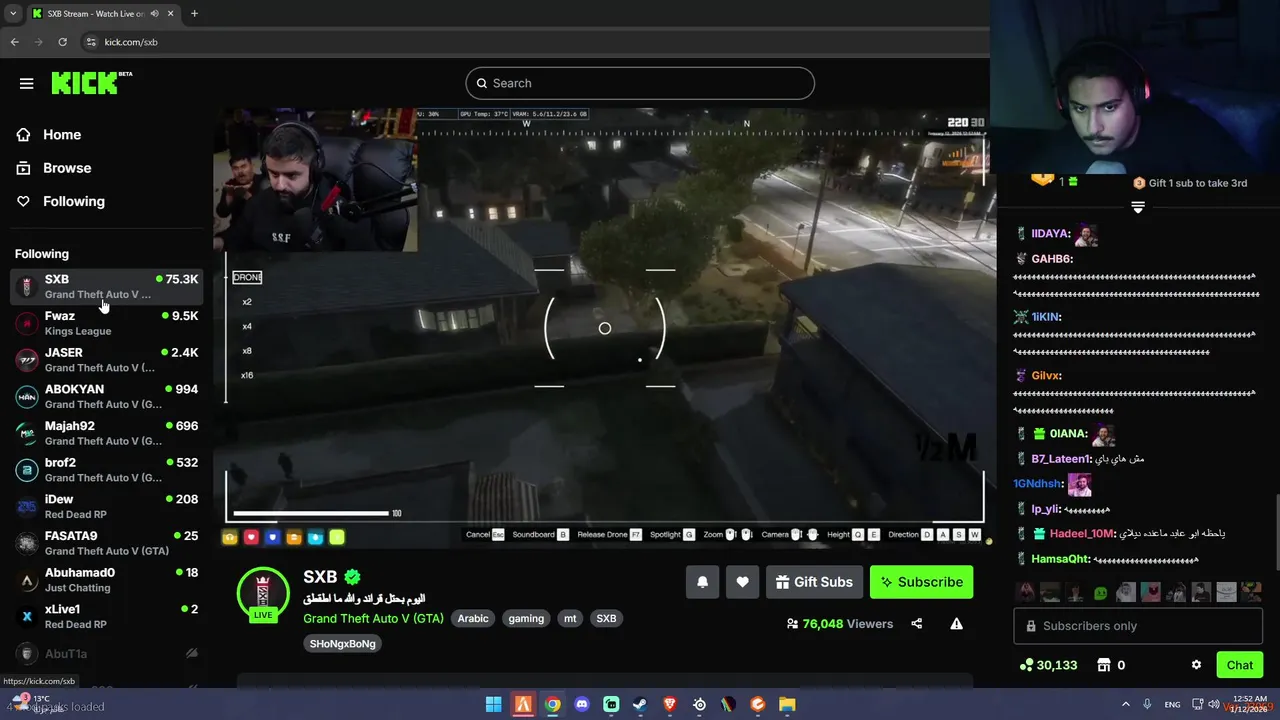
Task: Open Chrome from the taskbar
Action: [x=552, y=705]
